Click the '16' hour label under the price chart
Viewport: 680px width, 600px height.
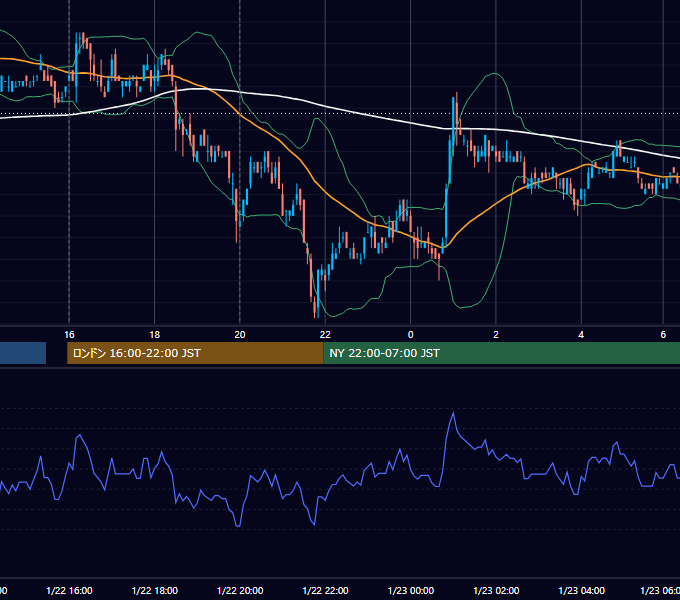69,334
